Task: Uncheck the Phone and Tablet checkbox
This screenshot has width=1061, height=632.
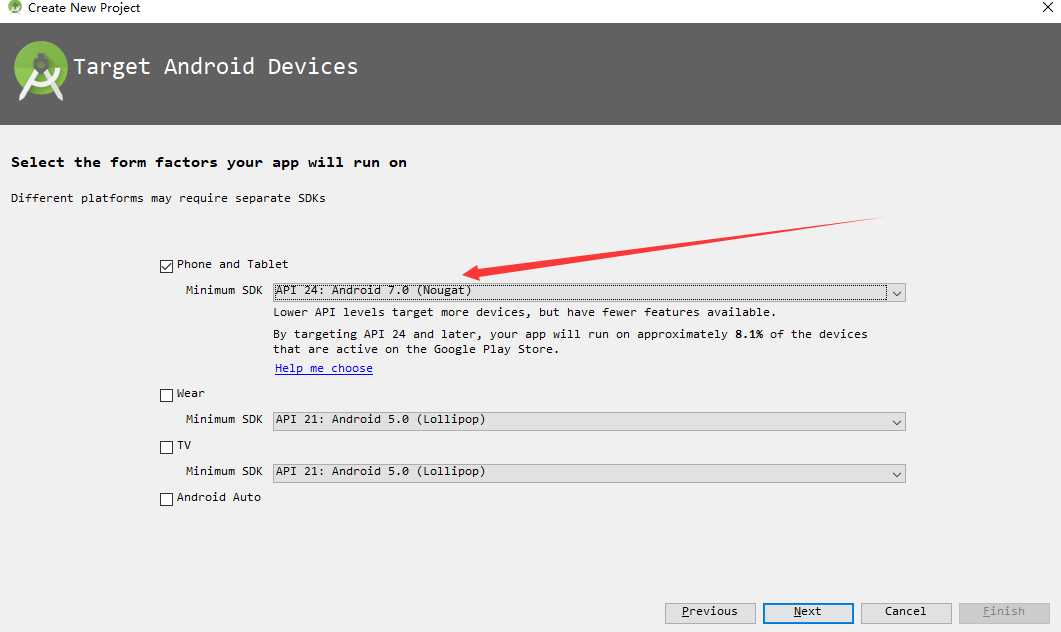Action: click(x=166, y=266)
